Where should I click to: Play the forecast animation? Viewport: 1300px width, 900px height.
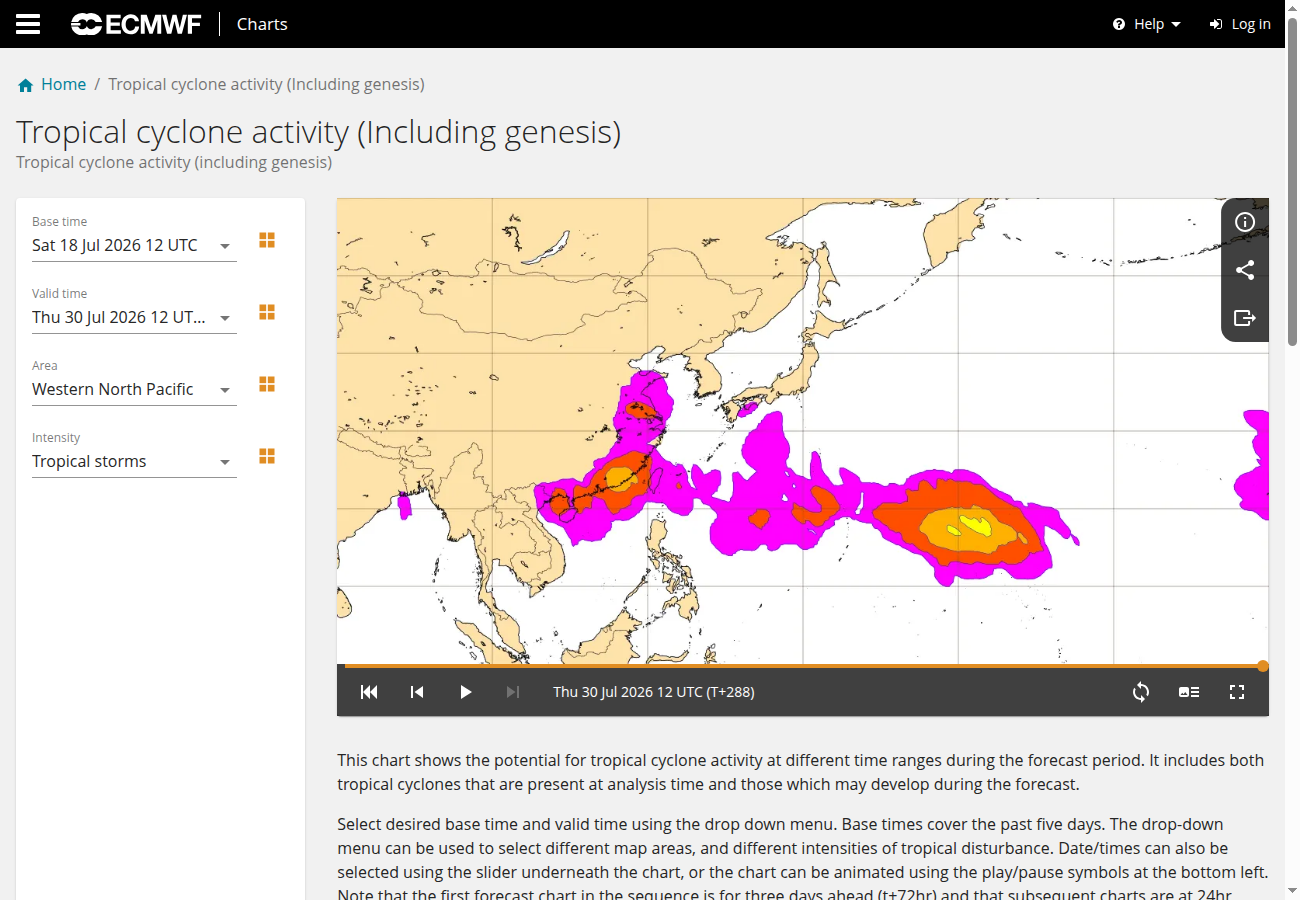465,692
